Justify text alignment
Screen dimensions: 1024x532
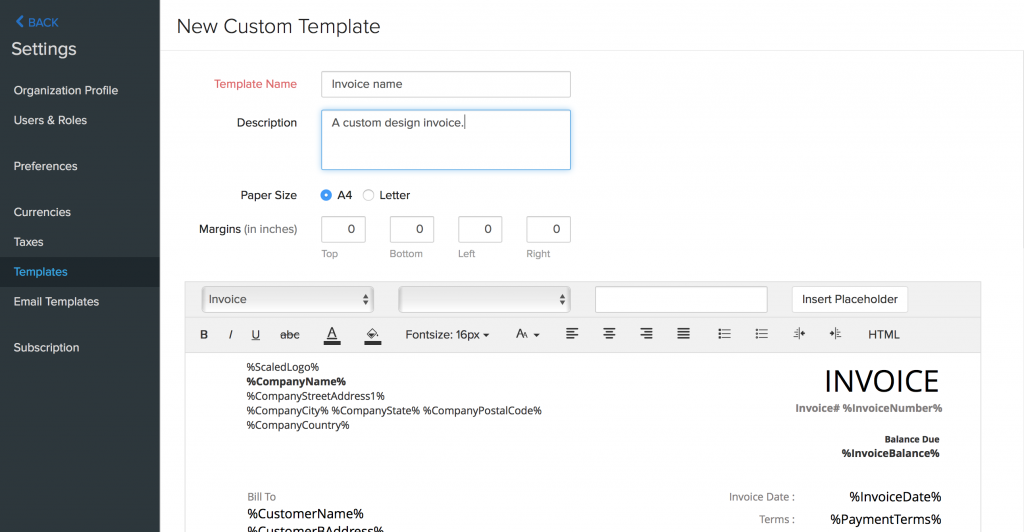tap(683, 334)
